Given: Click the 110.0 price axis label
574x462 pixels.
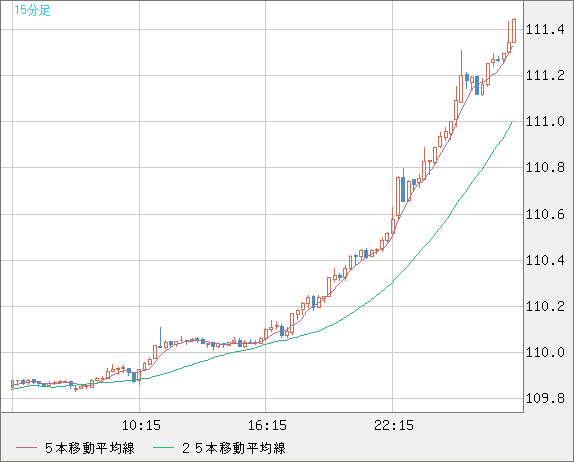Looking at the screenshot, I should click(x=545, y=352).
